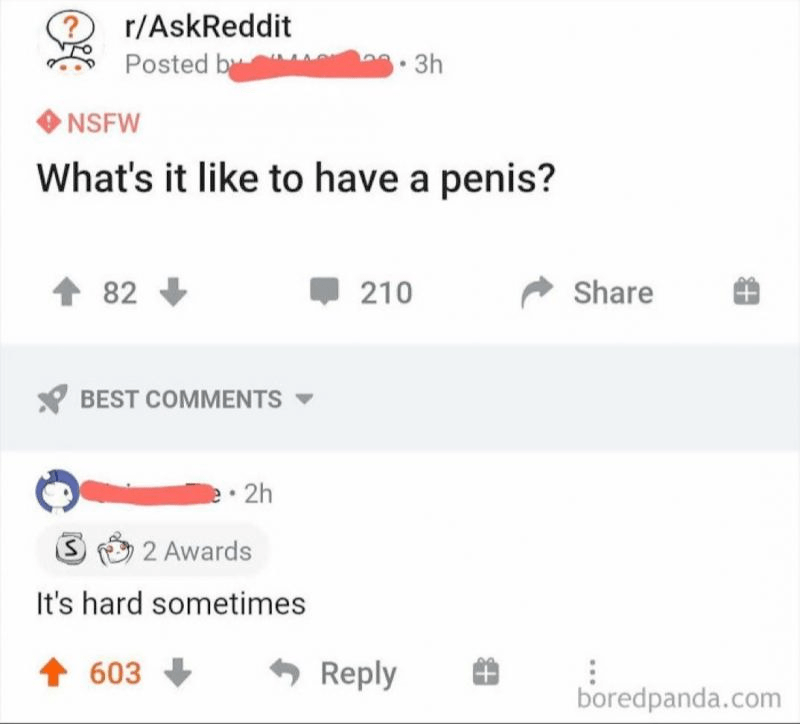Upvote the AskReddit post
This screenshot has height=724, width=800.
[x=67, y=293]
